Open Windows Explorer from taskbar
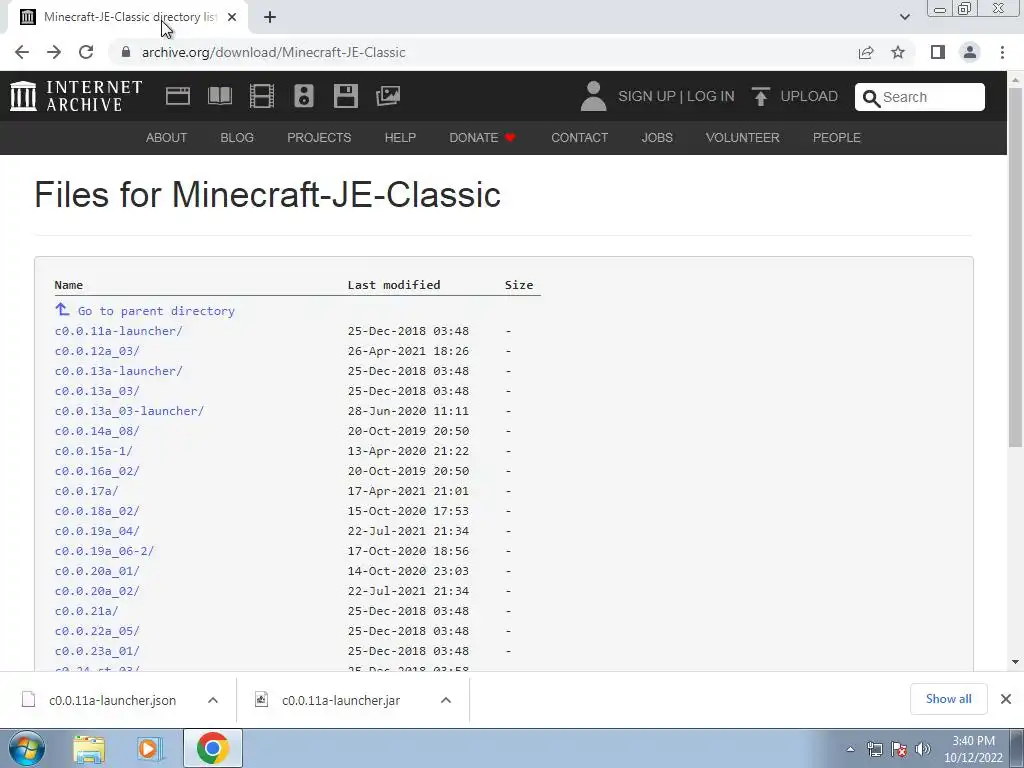The width and height of the screenshot is (1024, 768). click(x=89, y=749)
